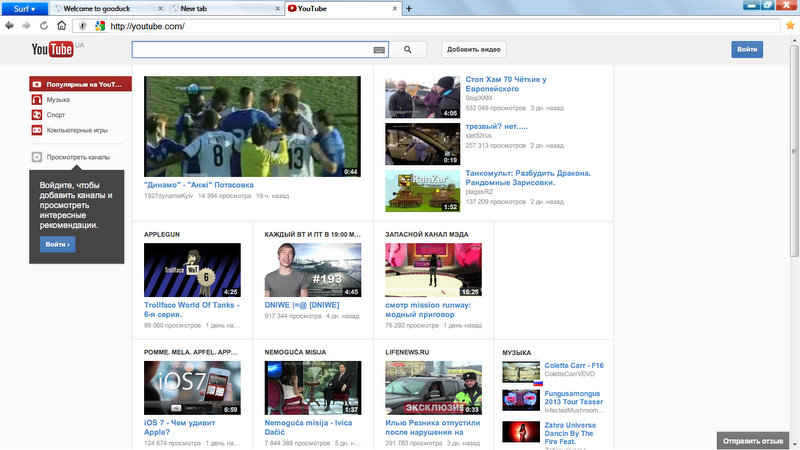Switch to the New tab tab
This screenshot has height=450, width=800.
pyautogui.click(x=226, y=9)
